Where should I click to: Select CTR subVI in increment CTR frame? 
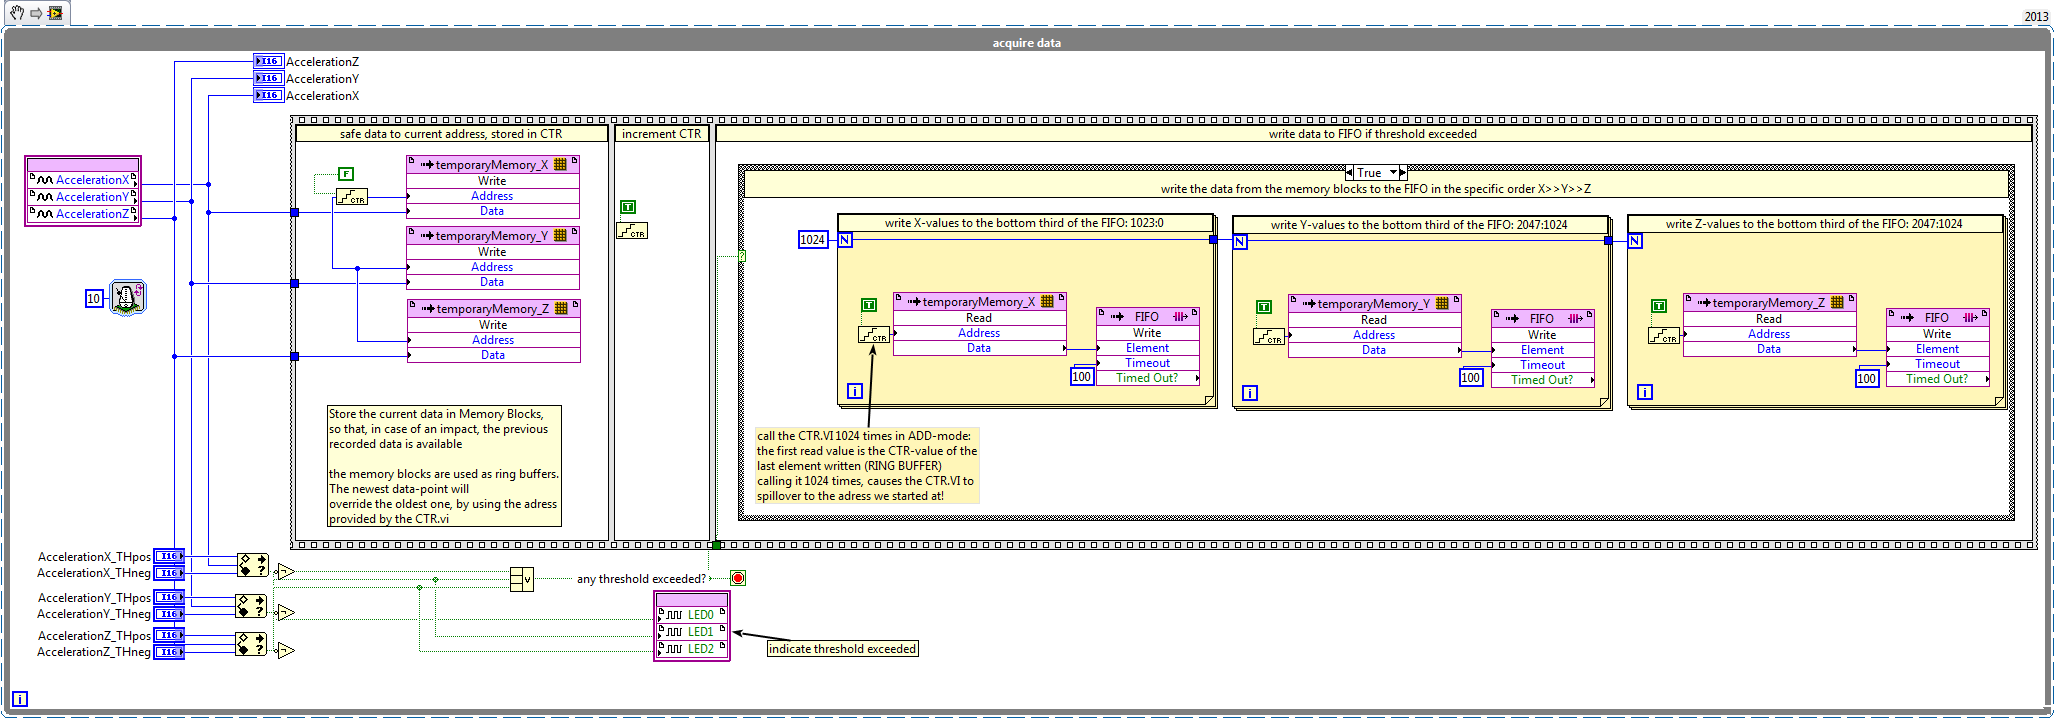point(631,231)
